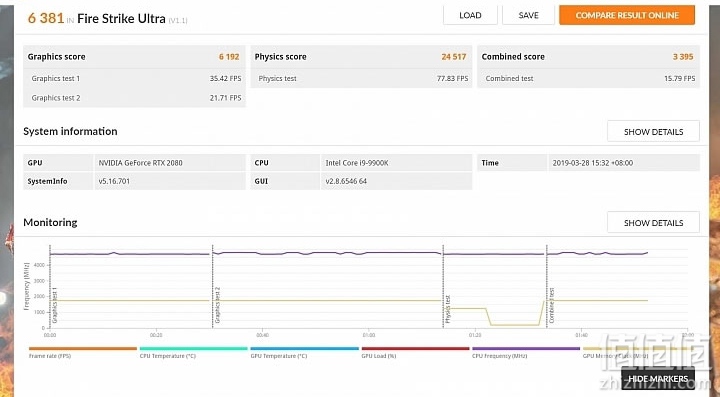The height and width of the screenshot is (397, 720).
Task: Show details for Monitoring section
Action: click(653, 223)
